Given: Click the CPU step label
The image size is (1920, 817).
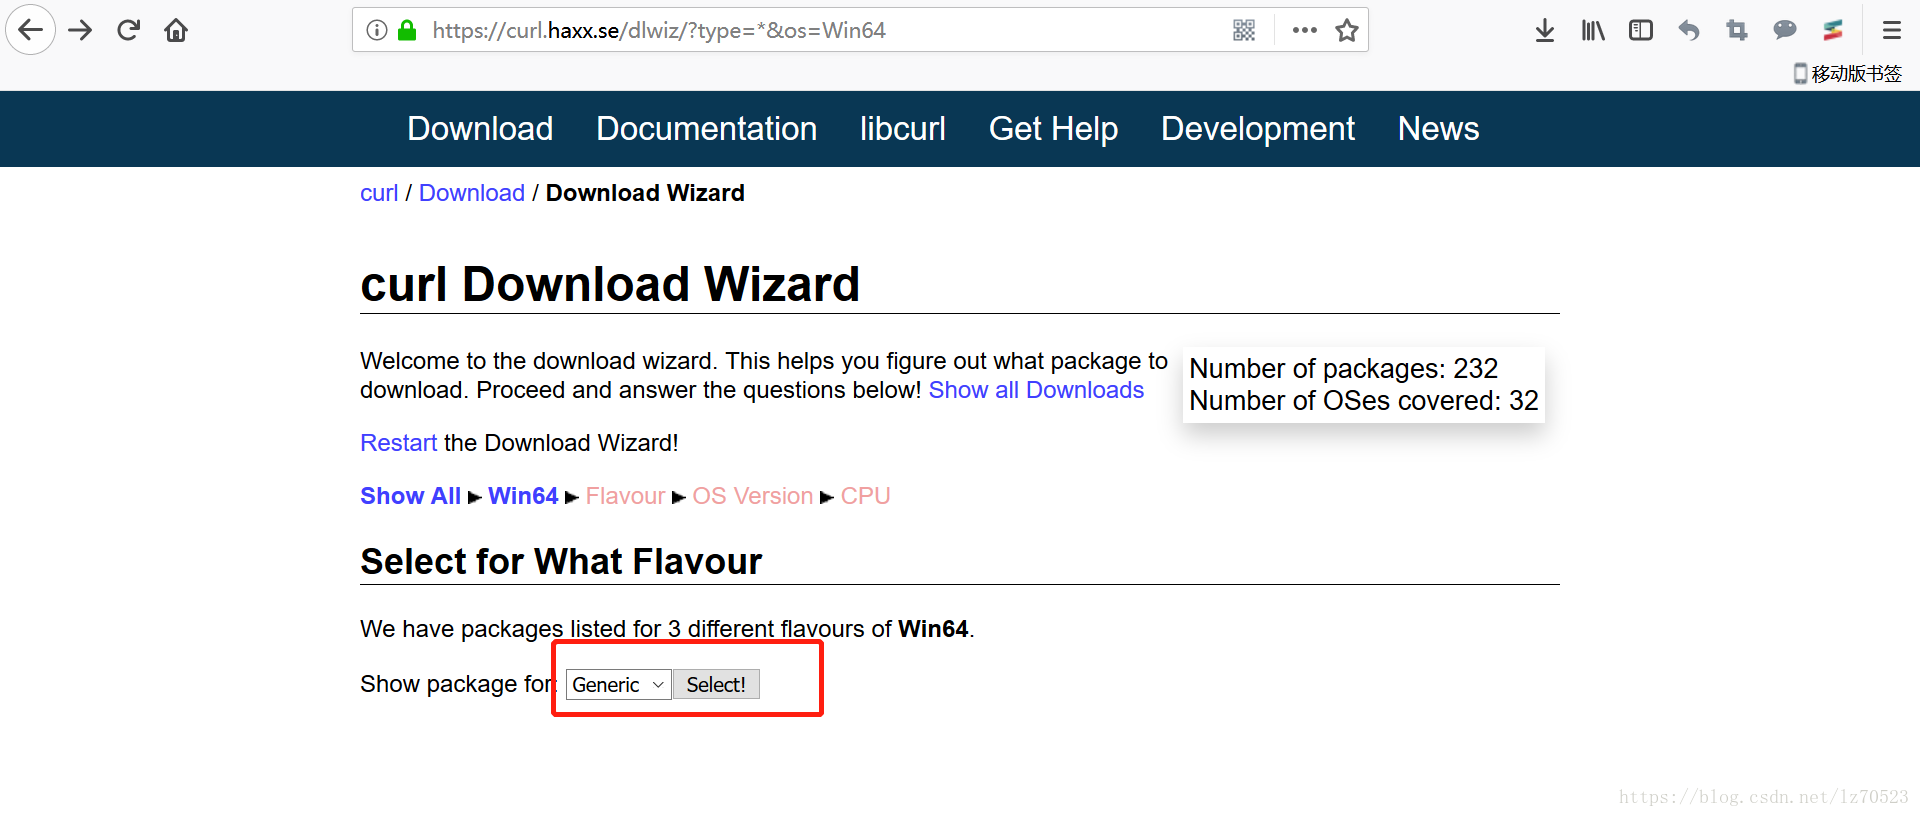Looking at the screenshot, I should (x=865, y=496).
